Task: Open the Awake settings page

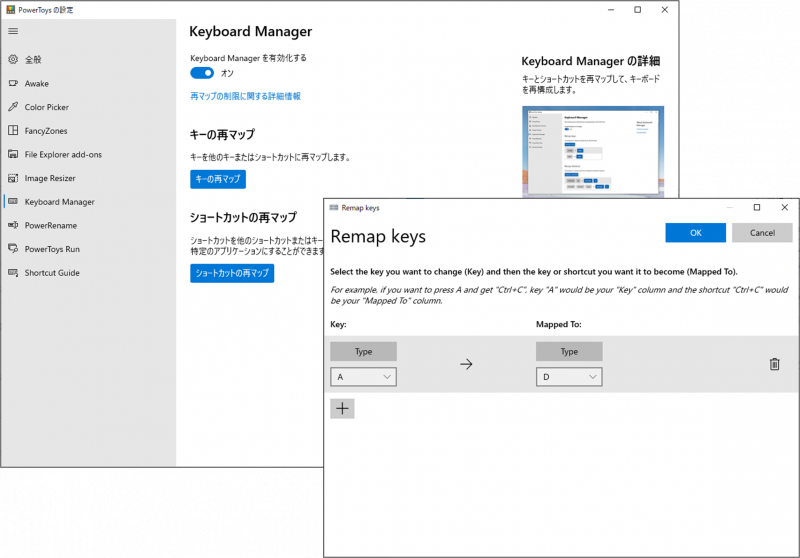Action: (x=87, y=83)
